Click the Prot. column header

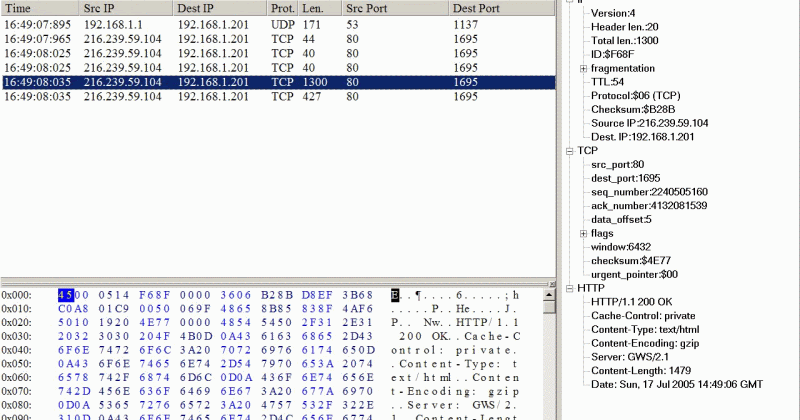[283, 8]
